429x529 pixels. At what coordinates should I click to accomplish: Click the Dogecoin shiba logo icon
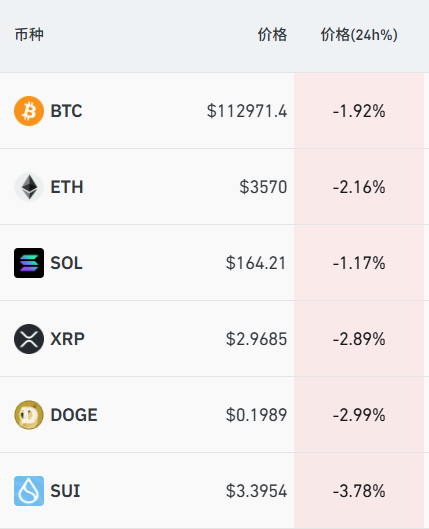pos(29,415)
